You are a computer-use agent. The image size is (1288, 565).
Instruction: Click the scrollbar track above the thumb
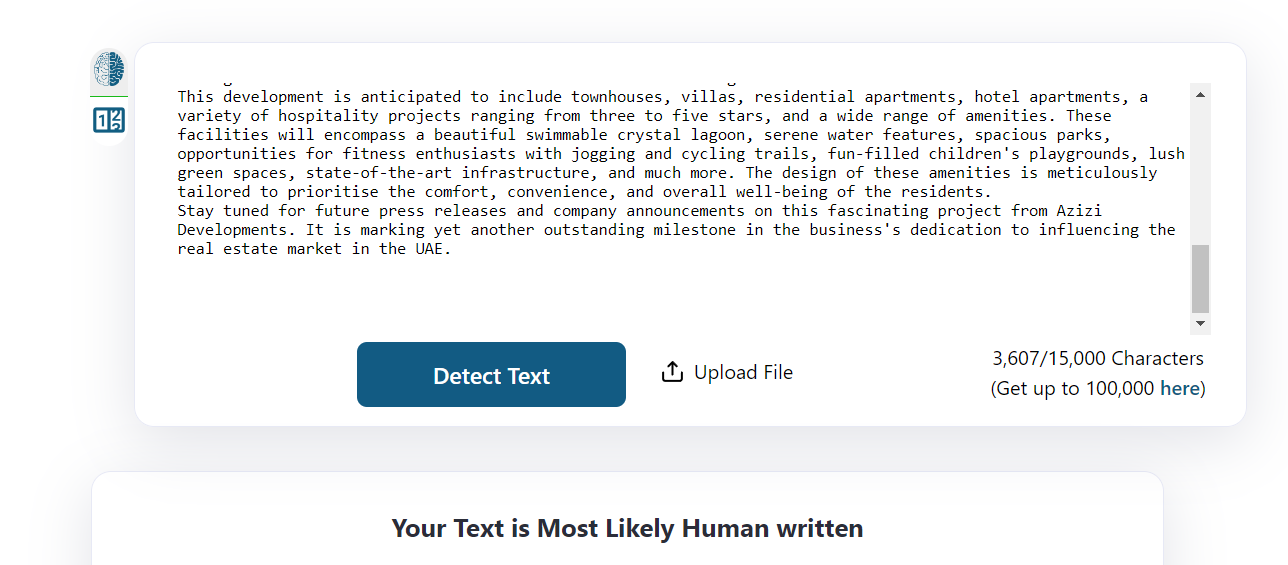point(1200,170)
